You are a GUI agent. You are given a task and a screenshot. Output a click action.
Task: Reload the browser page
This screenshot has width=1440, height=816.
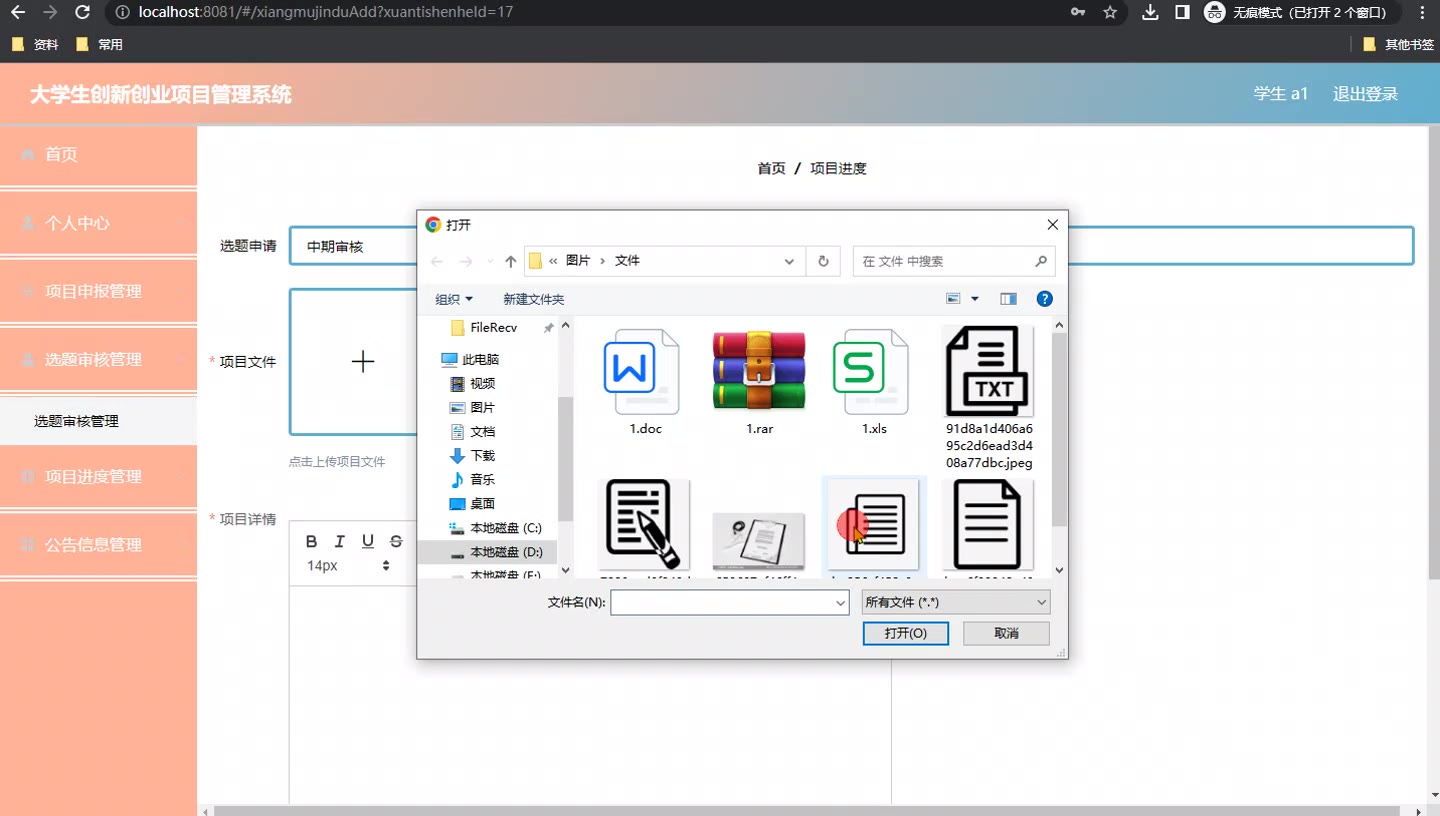[x=82, y=13]
